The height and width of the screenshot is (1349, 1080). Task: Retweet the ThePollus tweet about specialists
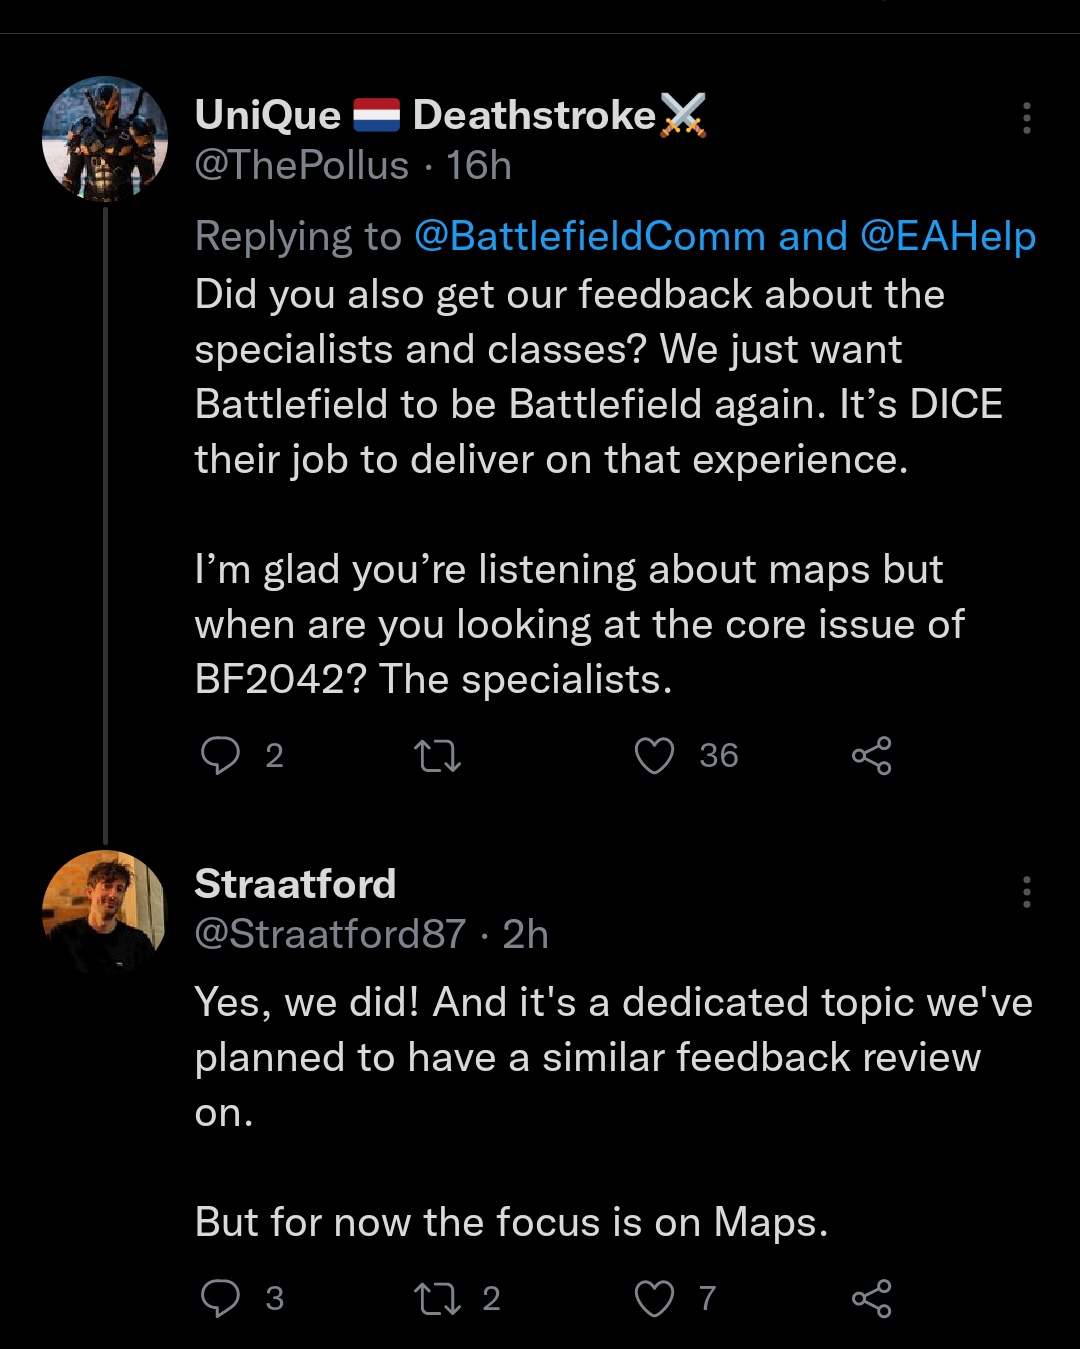(x=437, y=756)
